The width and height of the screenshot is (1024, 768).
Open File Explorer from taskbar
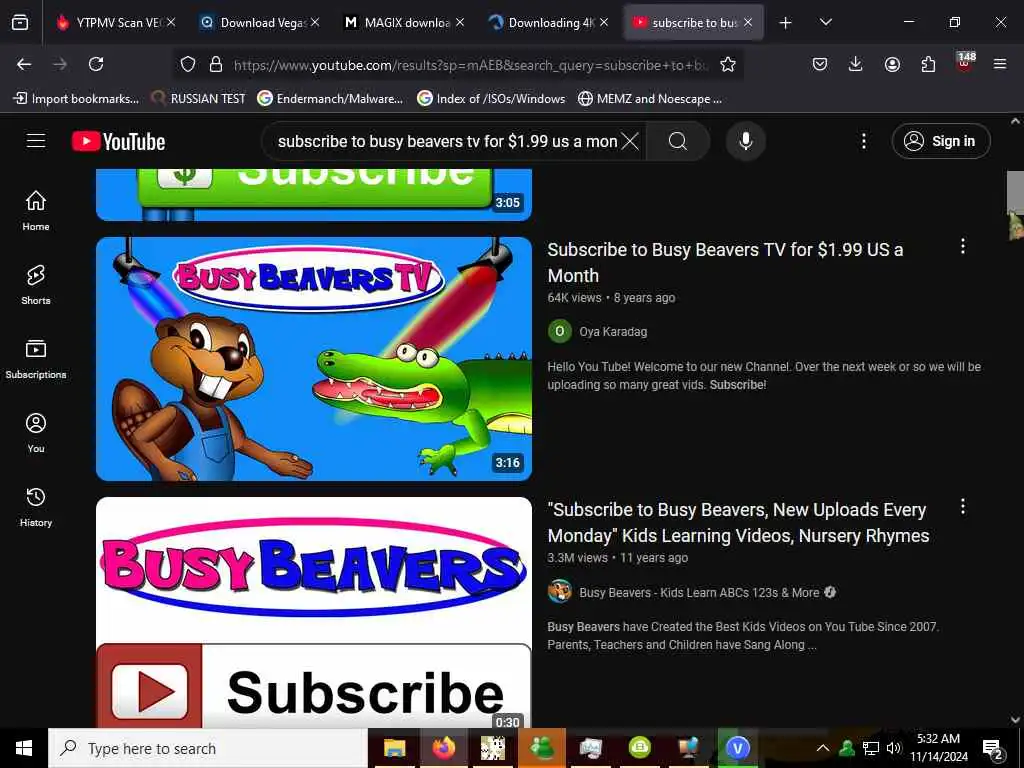[394, 748]
